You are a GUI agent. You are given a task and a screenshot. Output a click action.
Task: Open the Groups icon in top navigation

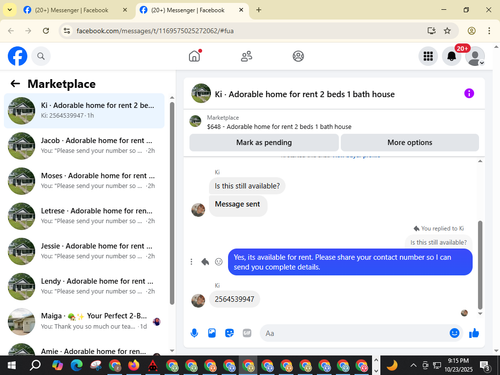298,56
